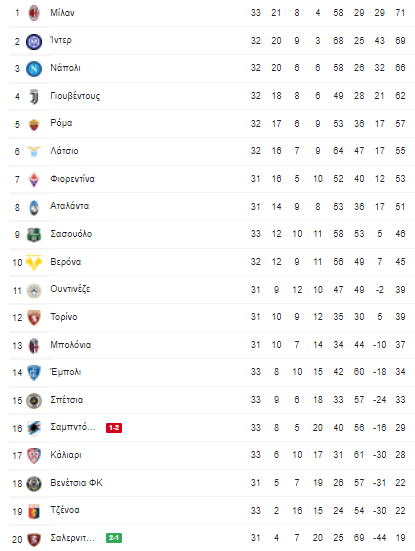Click the Σαλερνιτάνα green 2-1 score badge

point(114,538)
